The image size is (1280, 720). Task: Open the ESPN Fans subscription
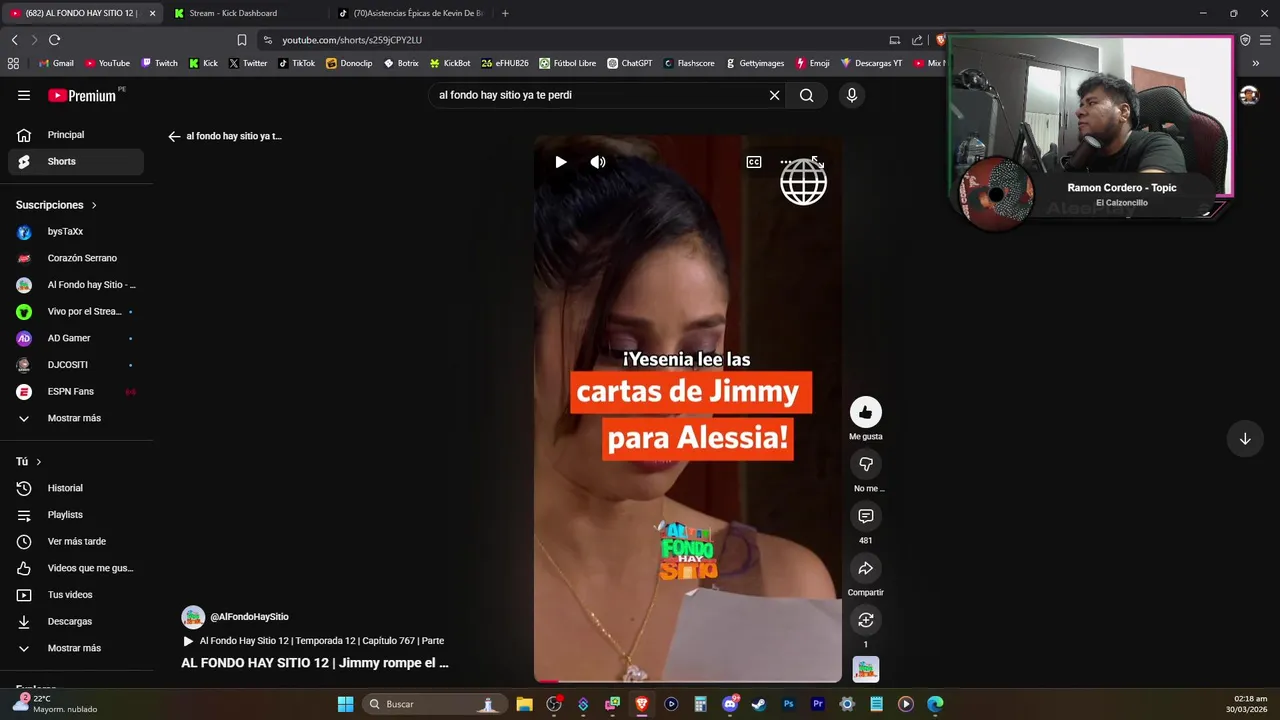tap(76, 391)
